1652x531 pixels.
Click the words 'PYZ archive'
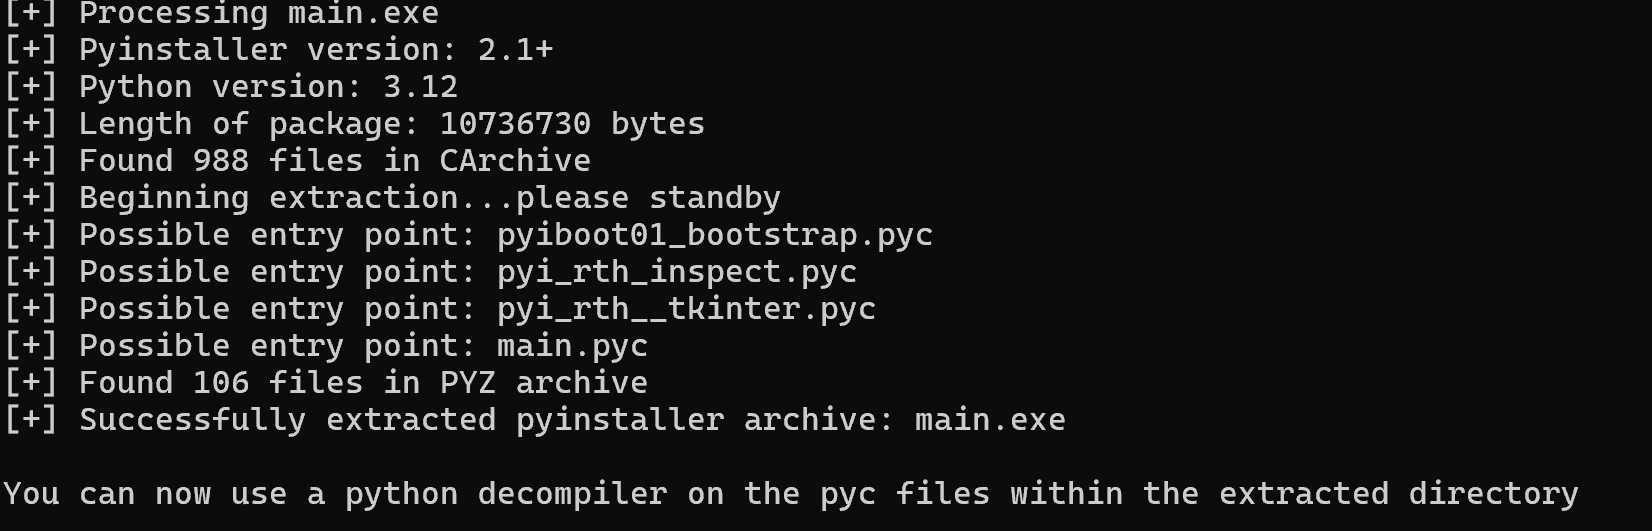tap(543, 383)
